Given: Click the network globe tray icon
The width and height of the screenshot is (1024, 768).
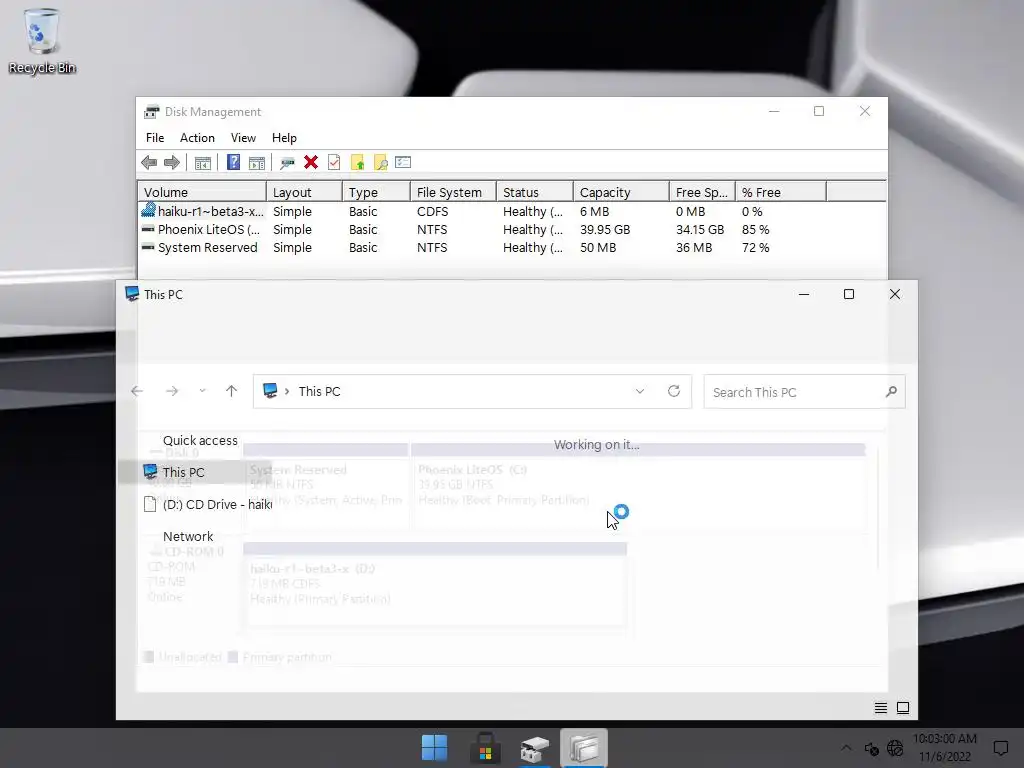Looking at the screenshot, I should (895, 748).
